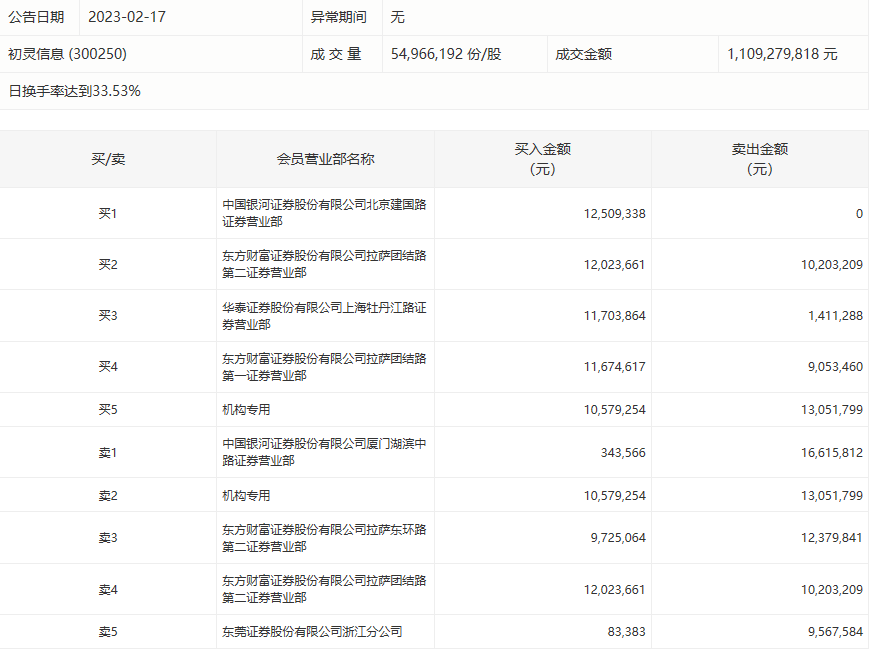The image size is (870, 654).
Task: Select the 卖3 row label
Action: (108, 538)
